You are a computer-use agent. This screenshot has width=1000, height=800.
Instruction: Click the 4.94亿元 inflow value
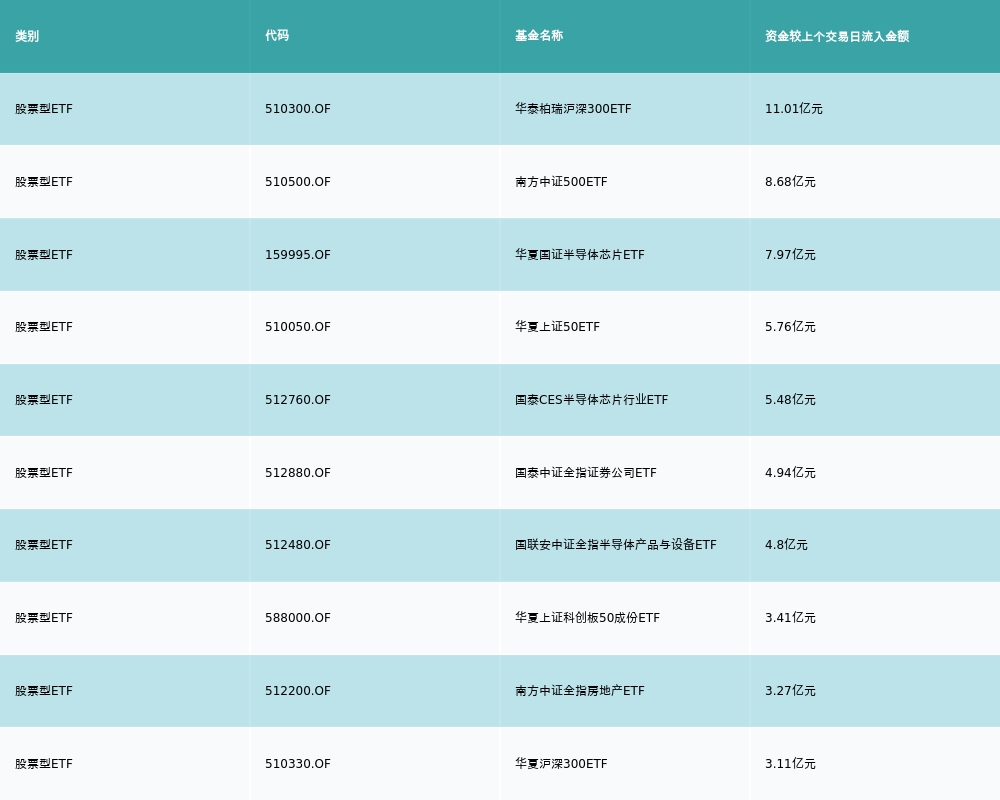point(790,473)
